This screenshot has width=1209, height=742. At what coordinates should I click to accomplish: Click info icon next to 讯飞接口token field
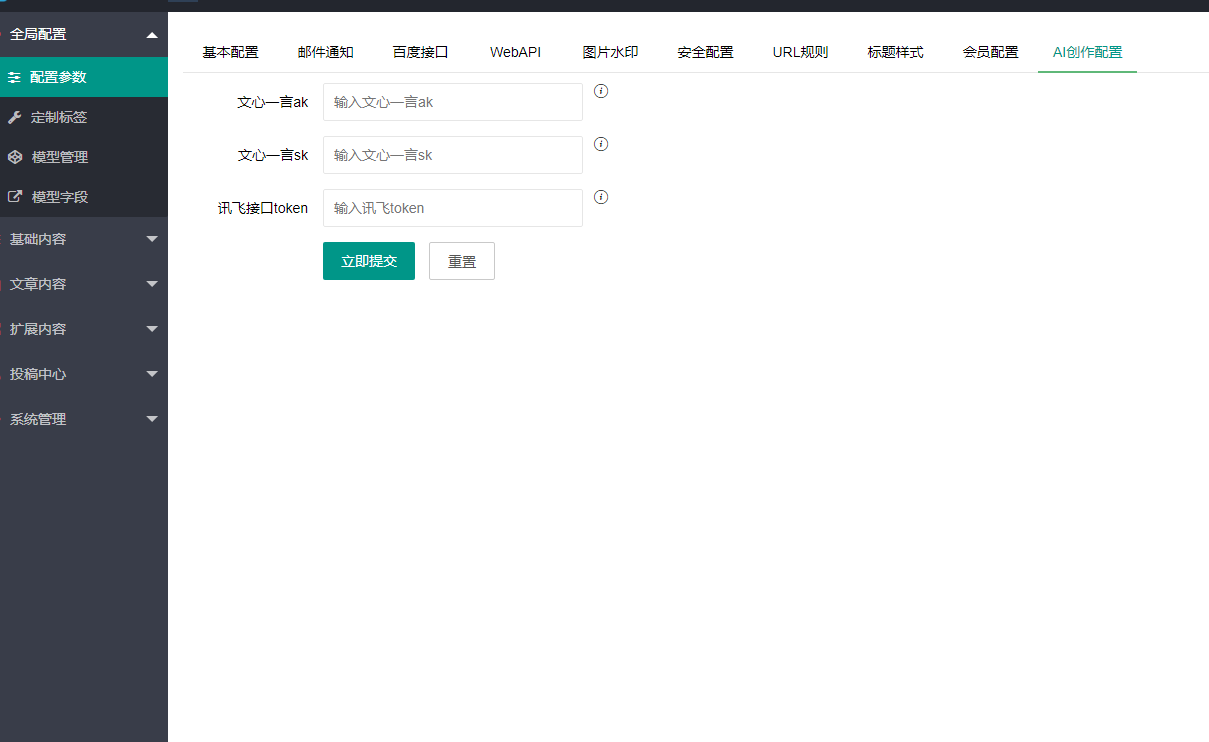[601, 197]
